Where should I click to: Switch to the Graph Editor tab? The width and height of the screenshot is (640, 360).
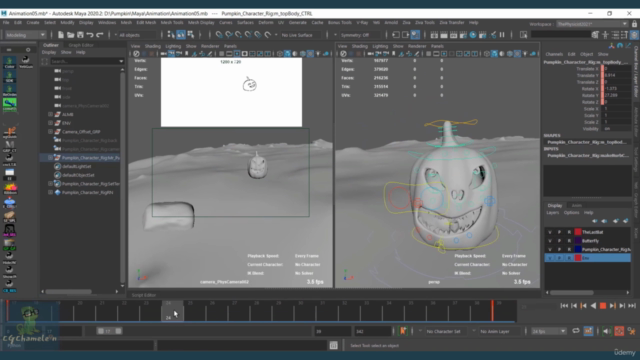point(81,45)
